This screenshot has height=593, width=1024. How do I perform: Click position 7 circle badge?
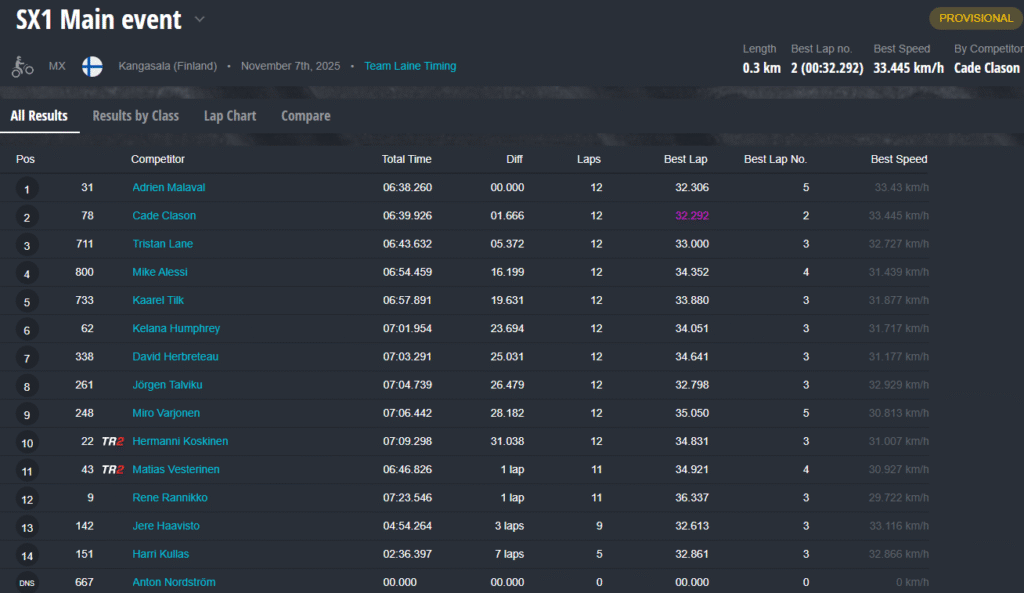pos(27,358)
